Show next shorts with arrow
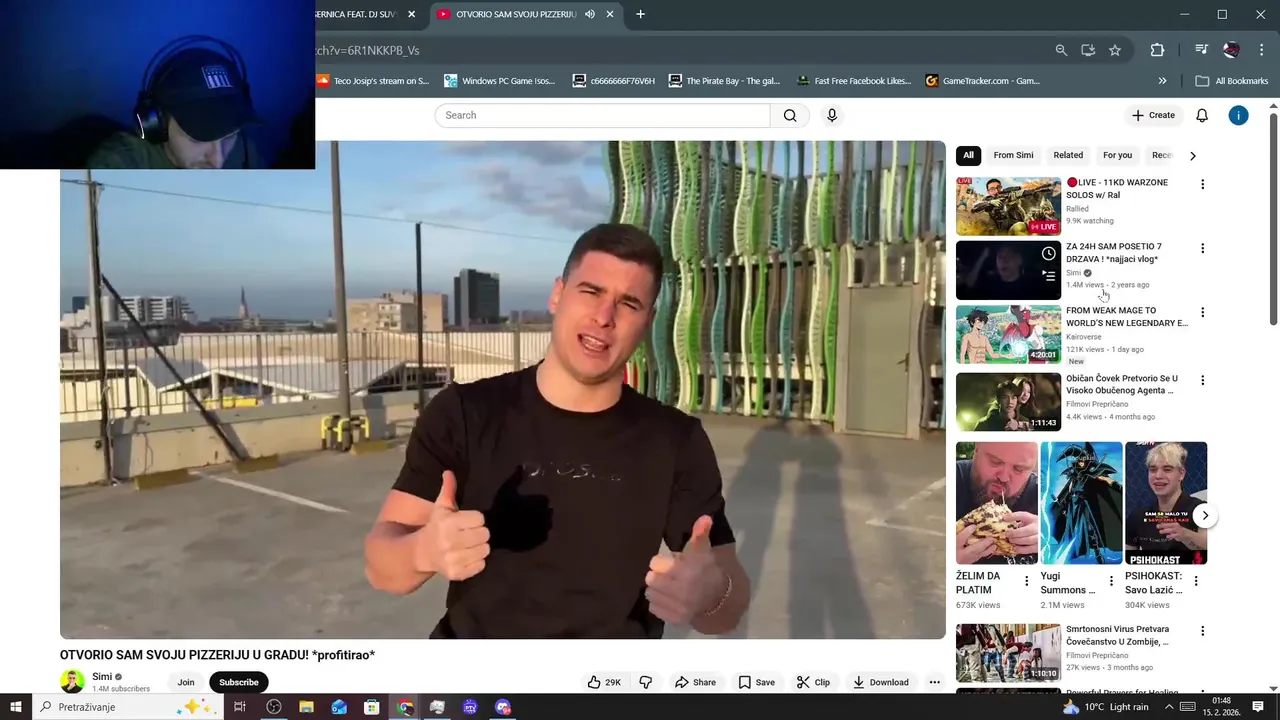Viewport: 1280px width, 720px height. (1205, 515)
